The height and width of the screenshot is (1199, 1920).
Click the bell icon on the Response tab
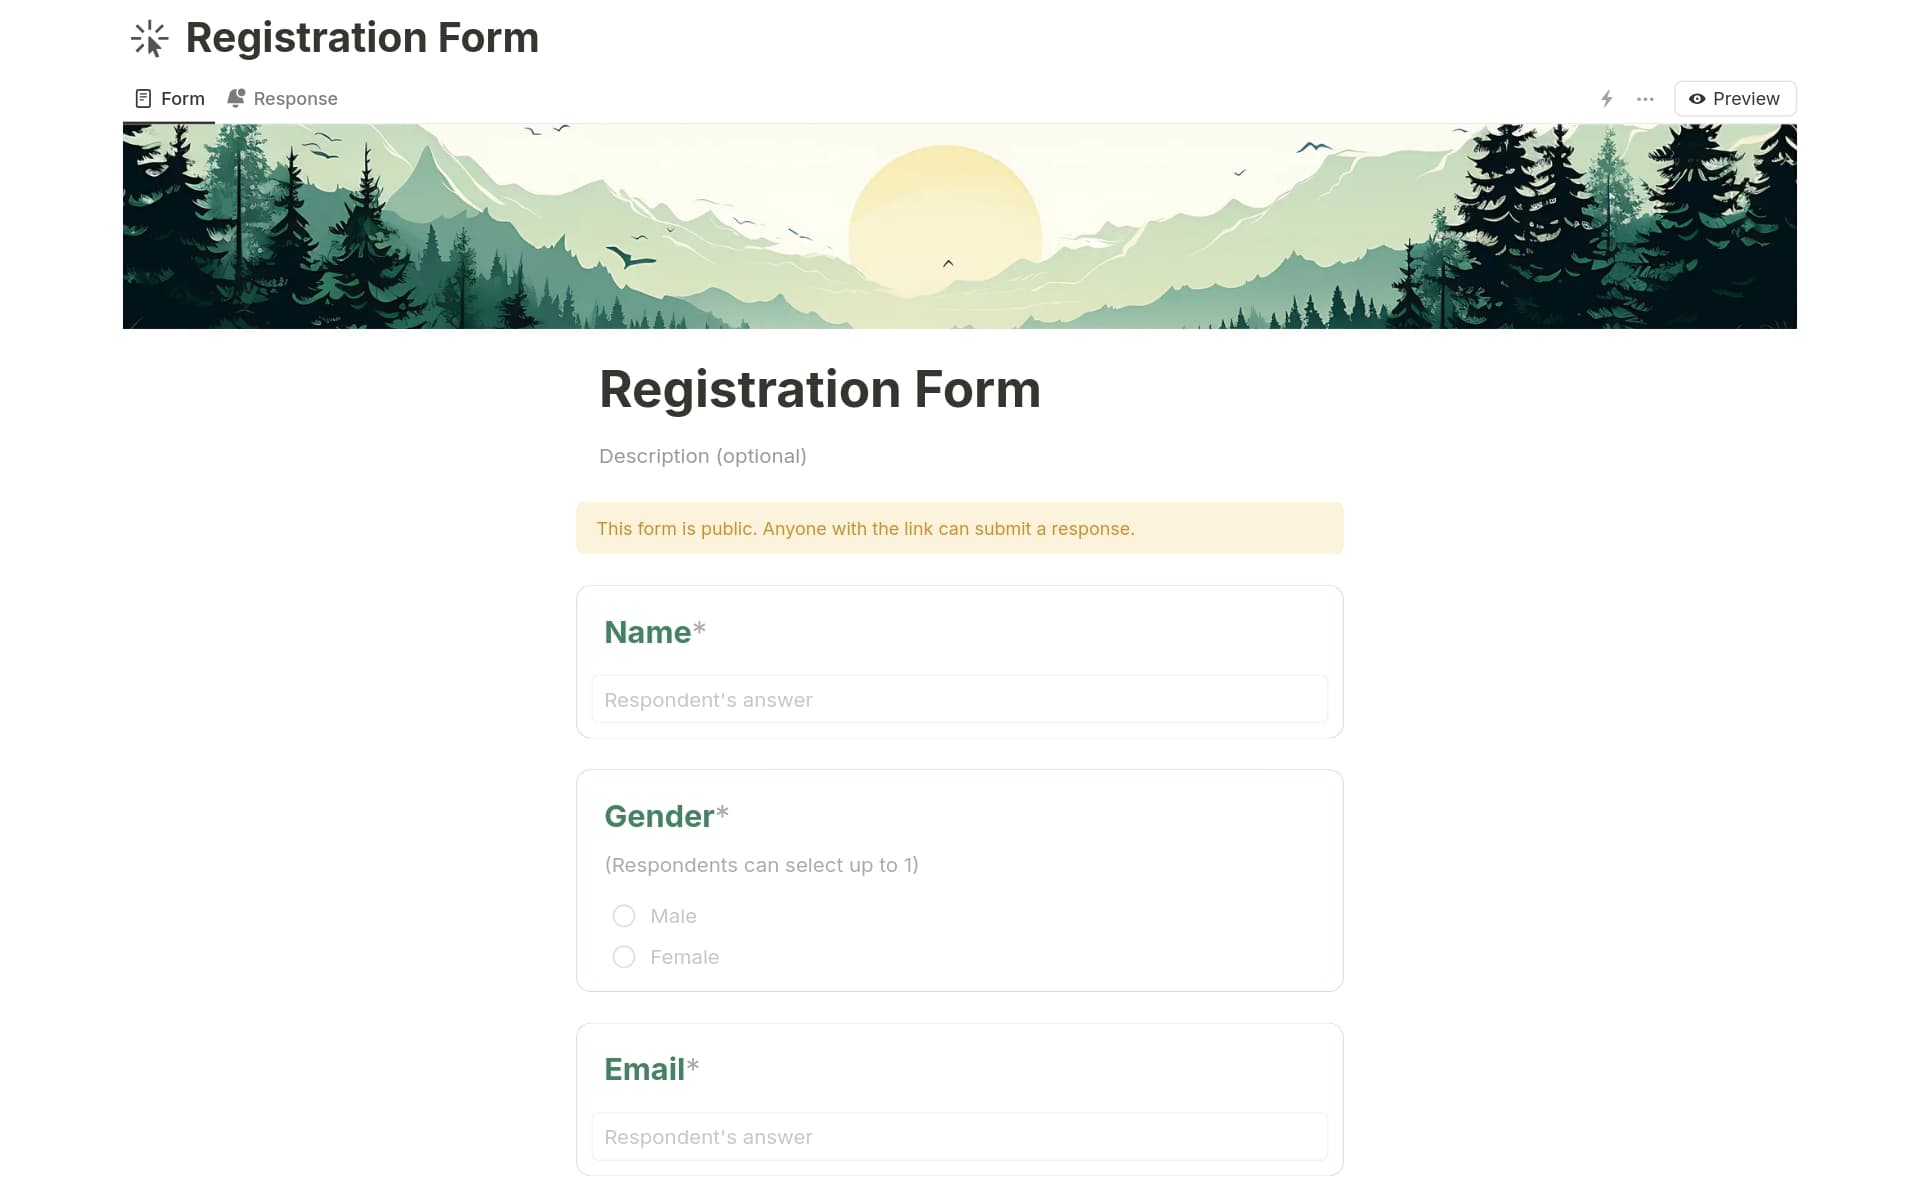(235, 98)
